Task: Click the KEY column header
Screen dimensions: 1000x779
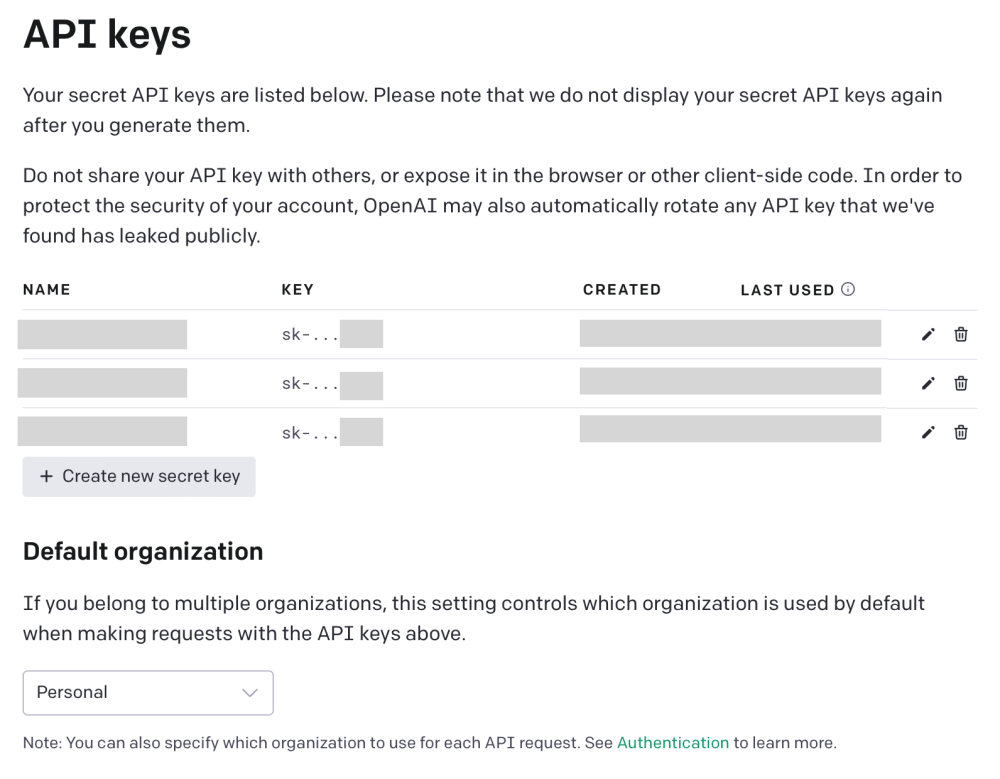Action: click(298, 289)
